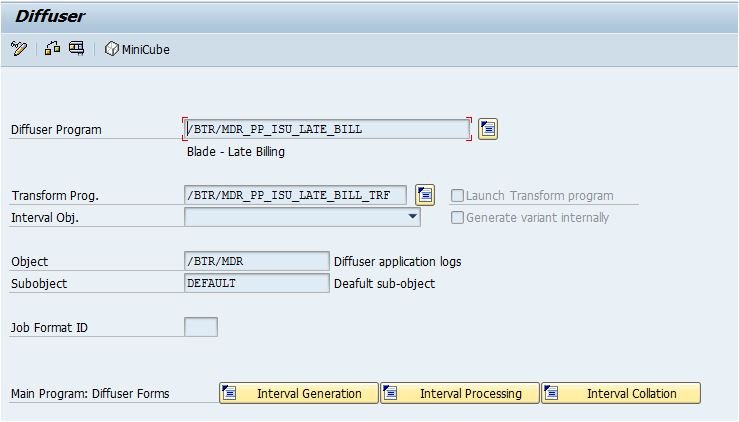
Task: Click the document icon on Interval Generation
Action: click(x=230, y=393)
